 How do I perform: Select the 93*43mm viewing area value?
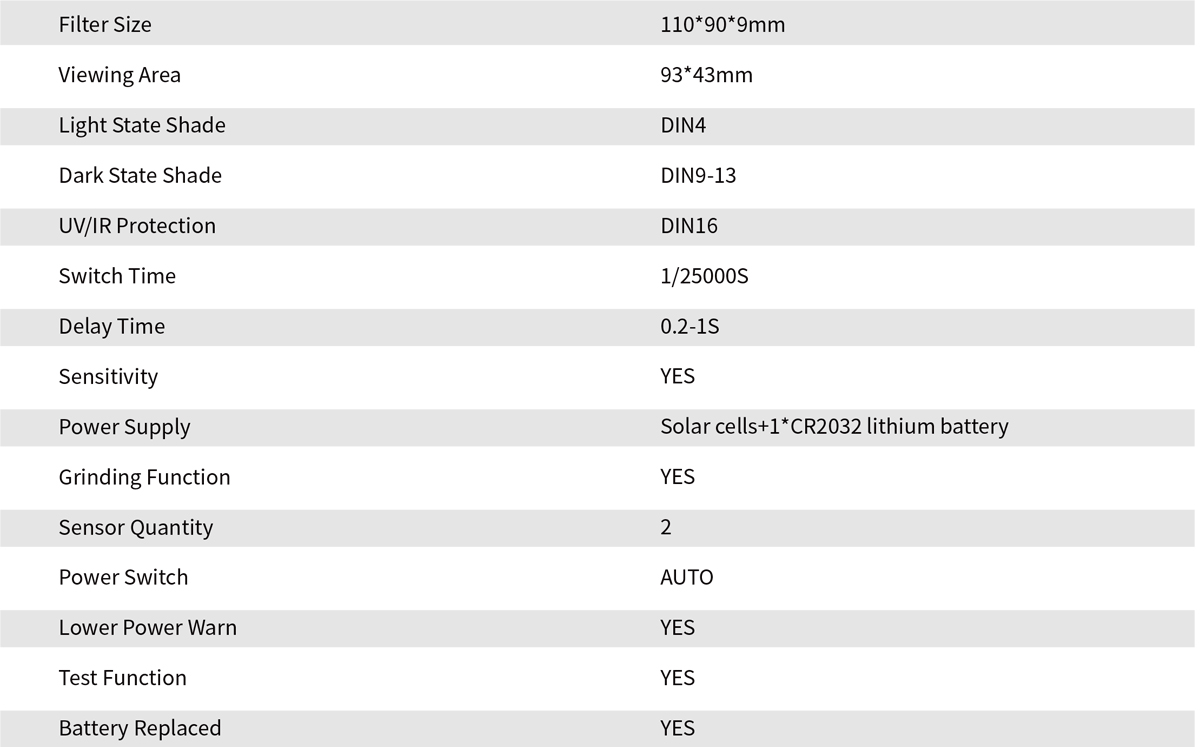pos(706,75)
